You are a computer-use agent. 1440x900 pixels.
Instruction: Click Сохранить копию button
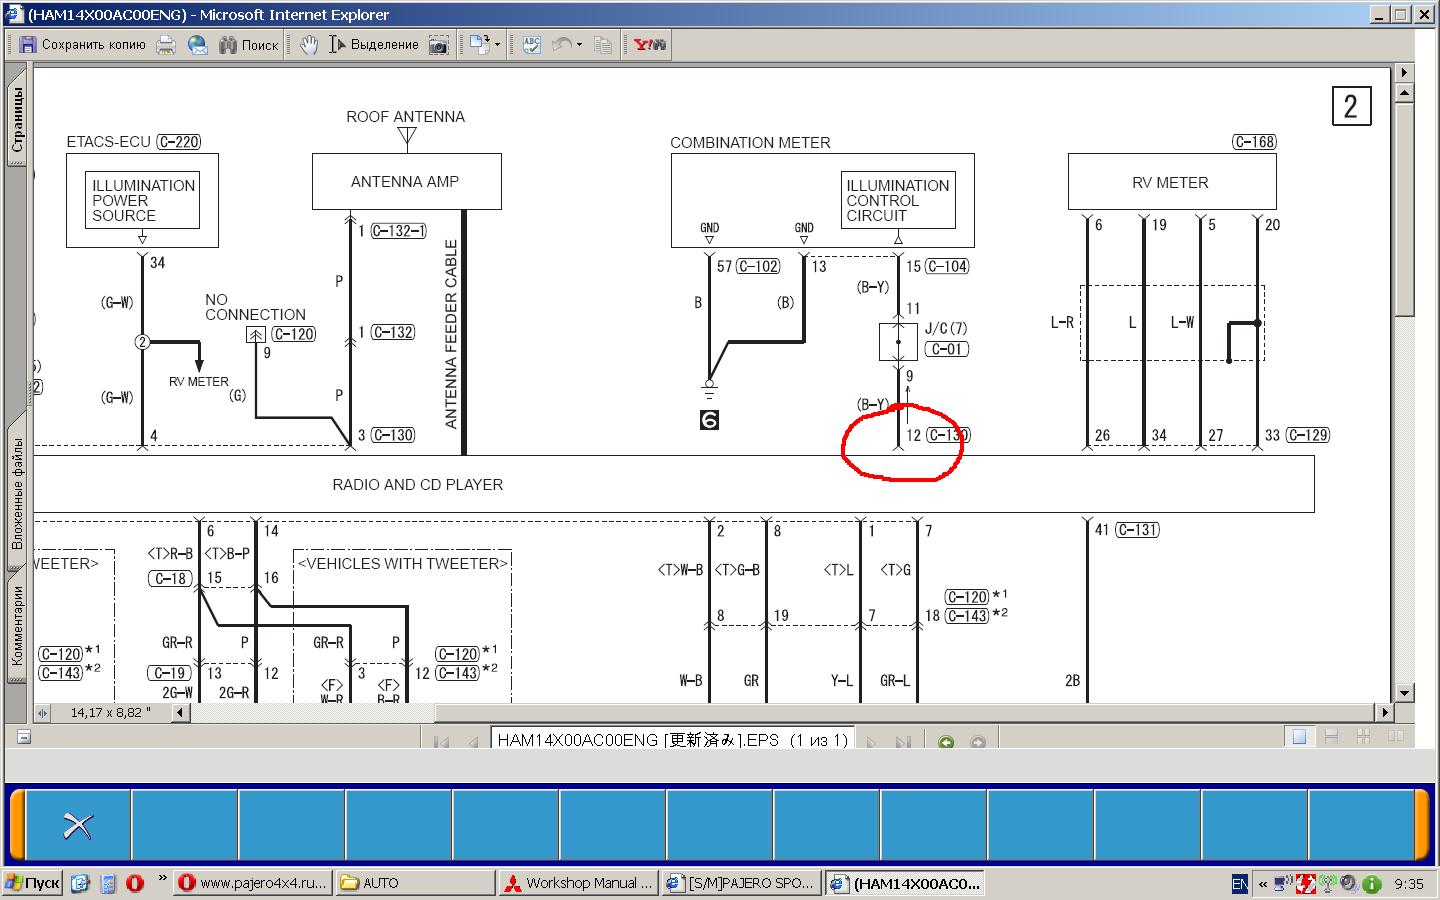82,44
